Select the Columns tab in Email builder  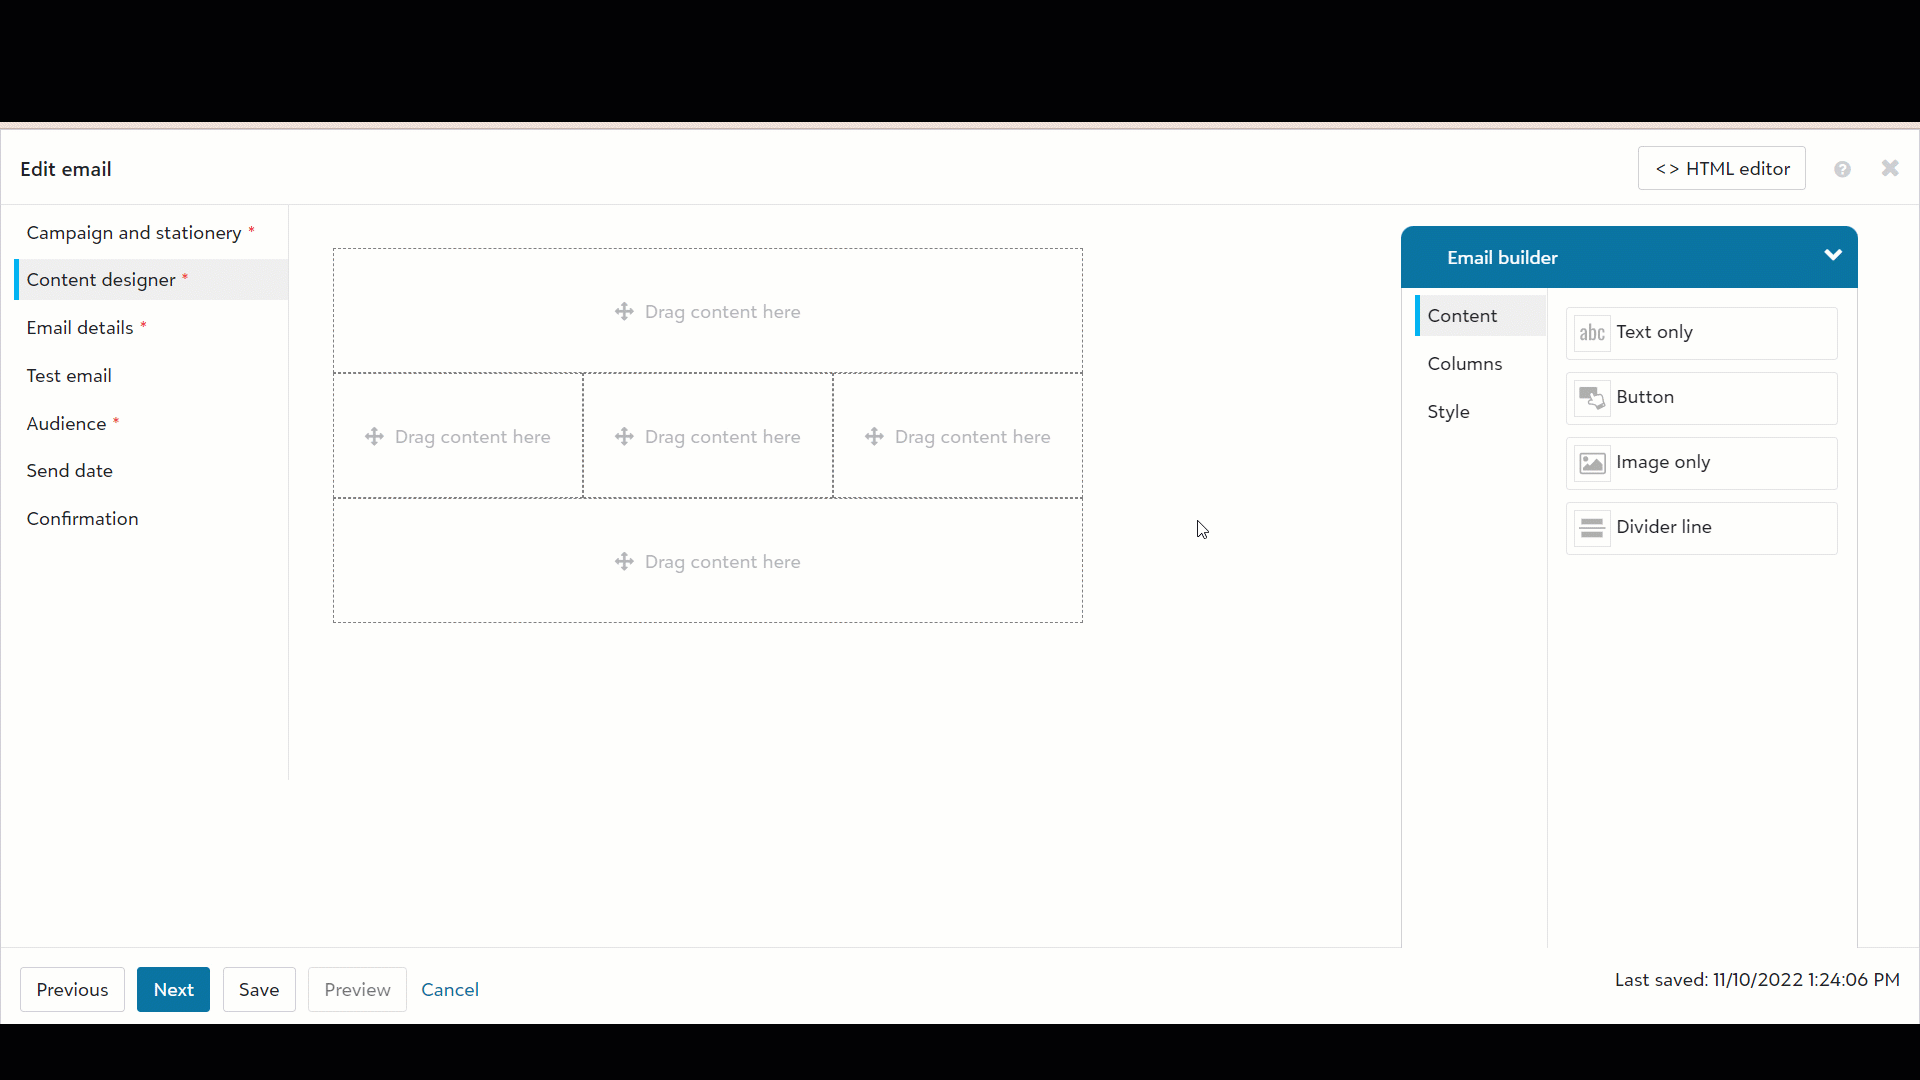[x=1465, y=363]
